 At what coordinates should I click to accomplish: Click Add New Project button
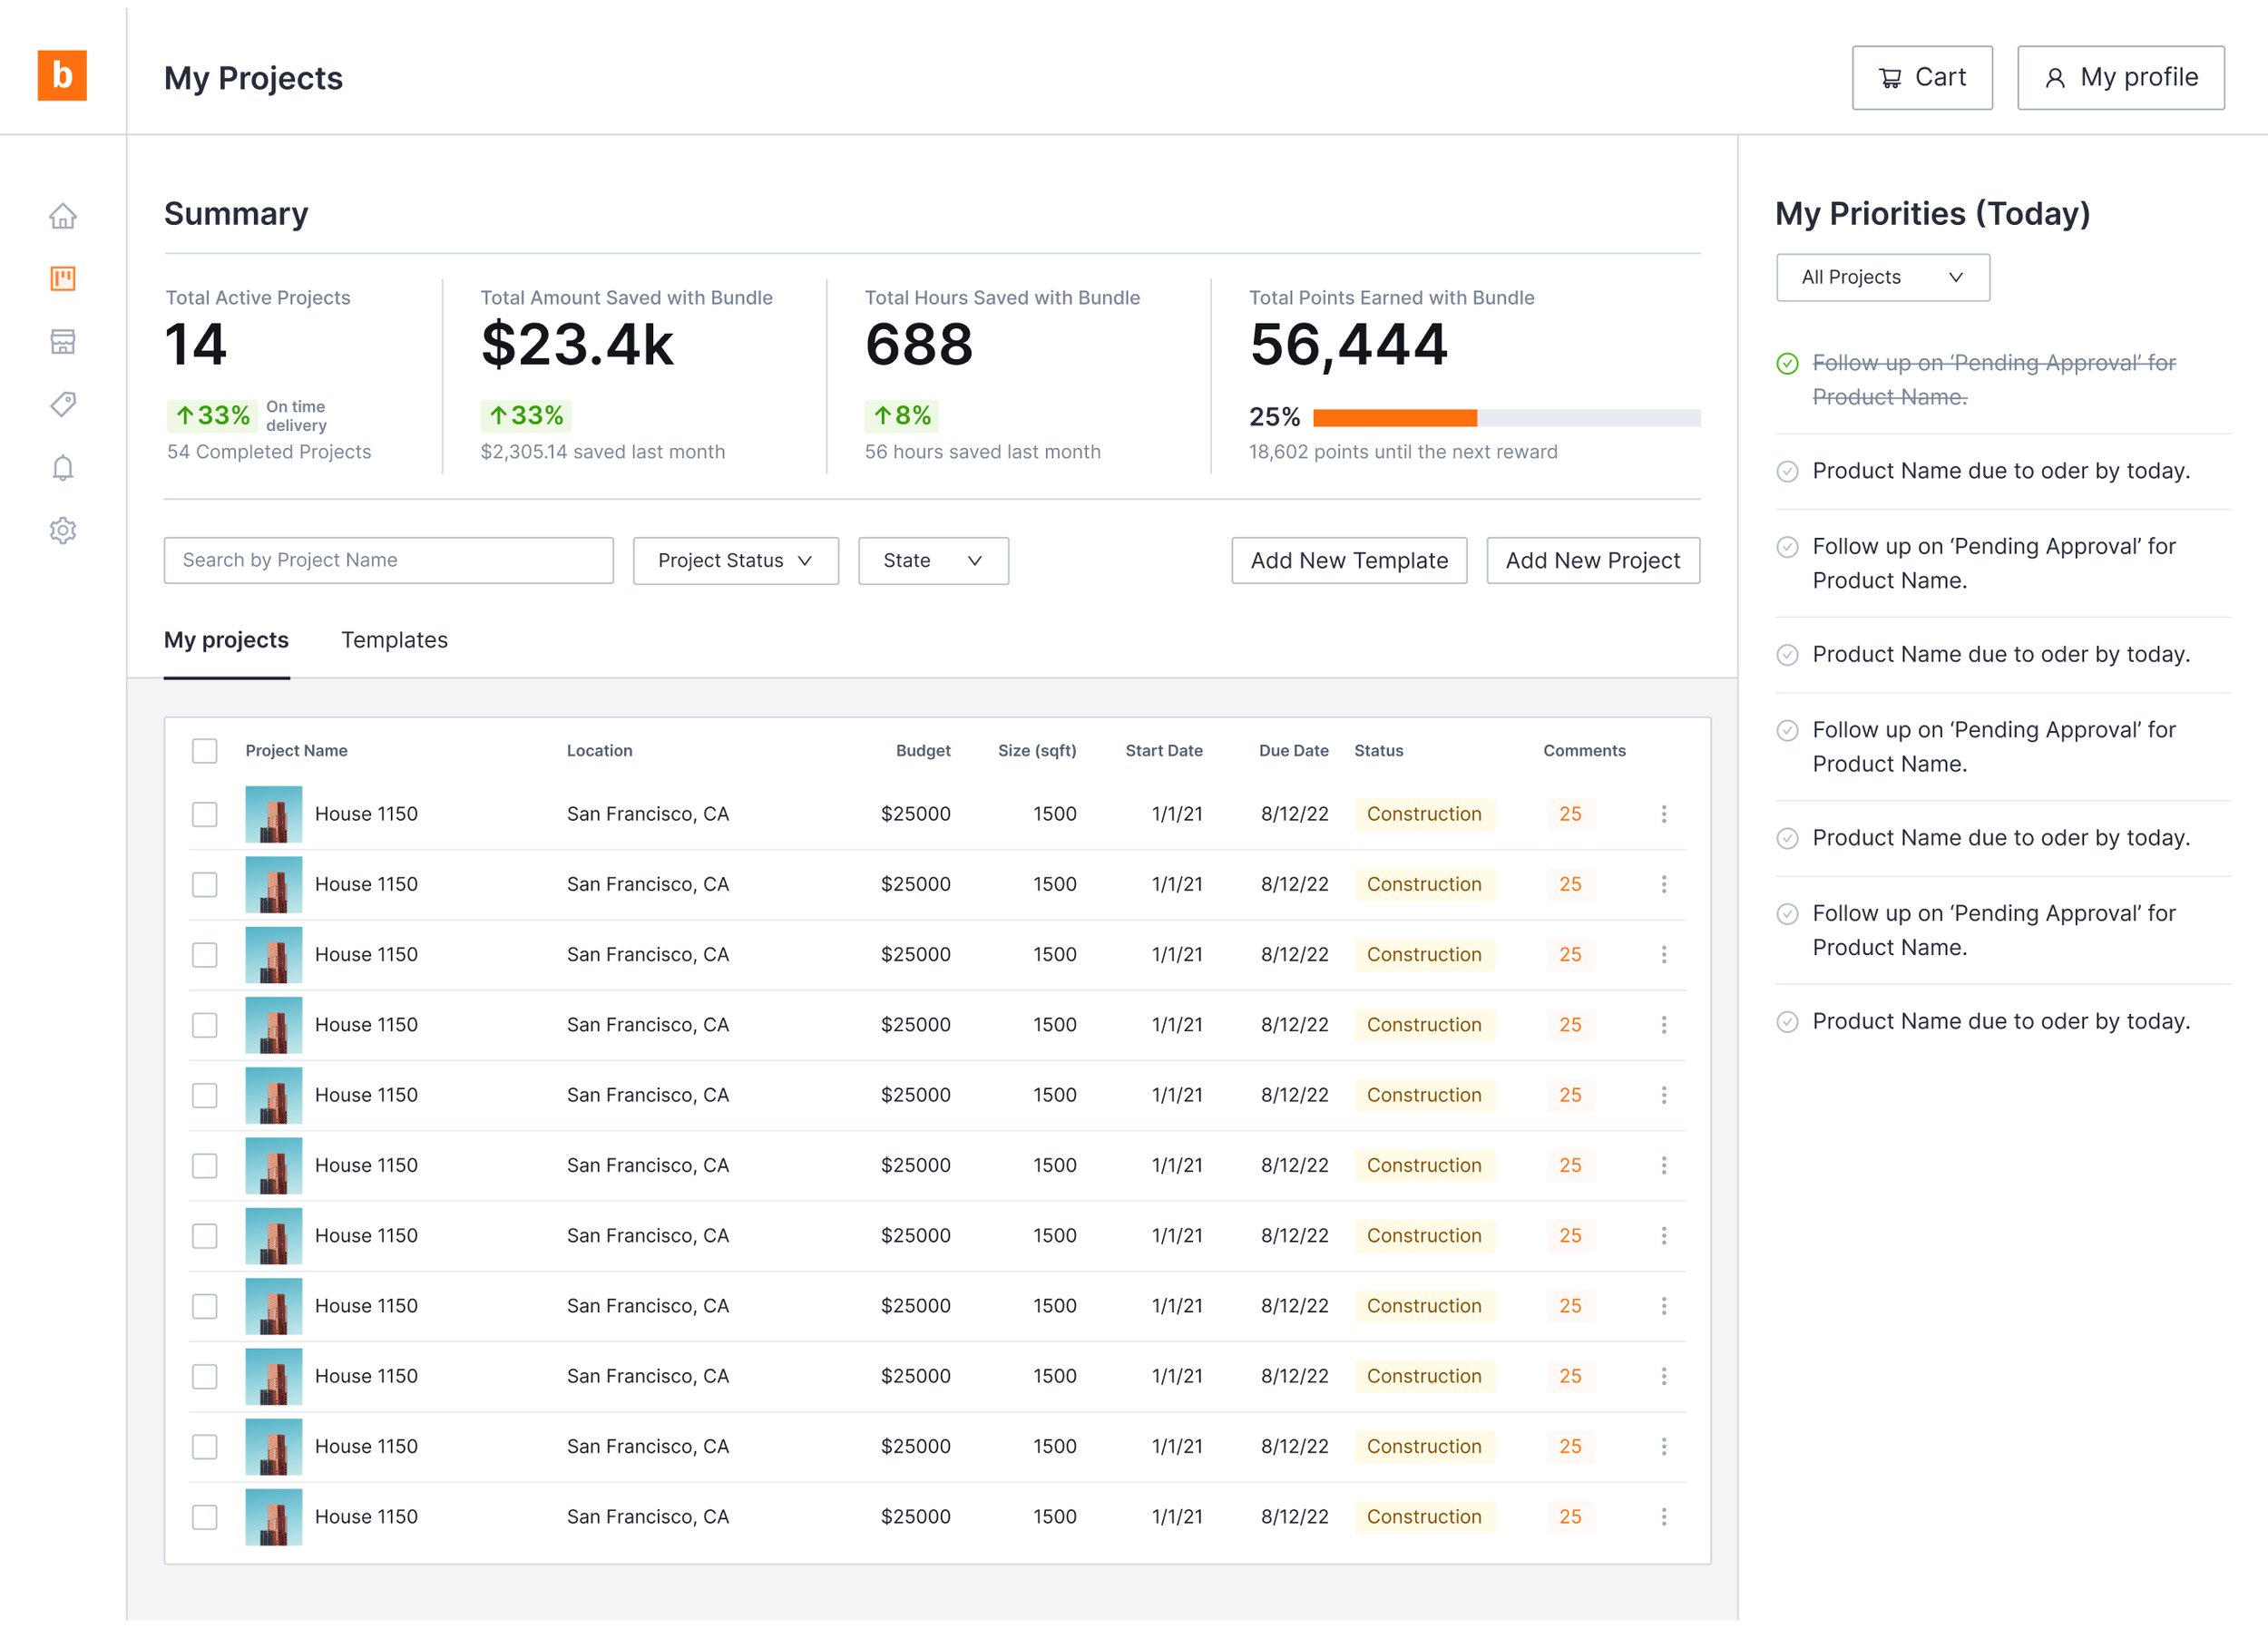coord(1592,561)
